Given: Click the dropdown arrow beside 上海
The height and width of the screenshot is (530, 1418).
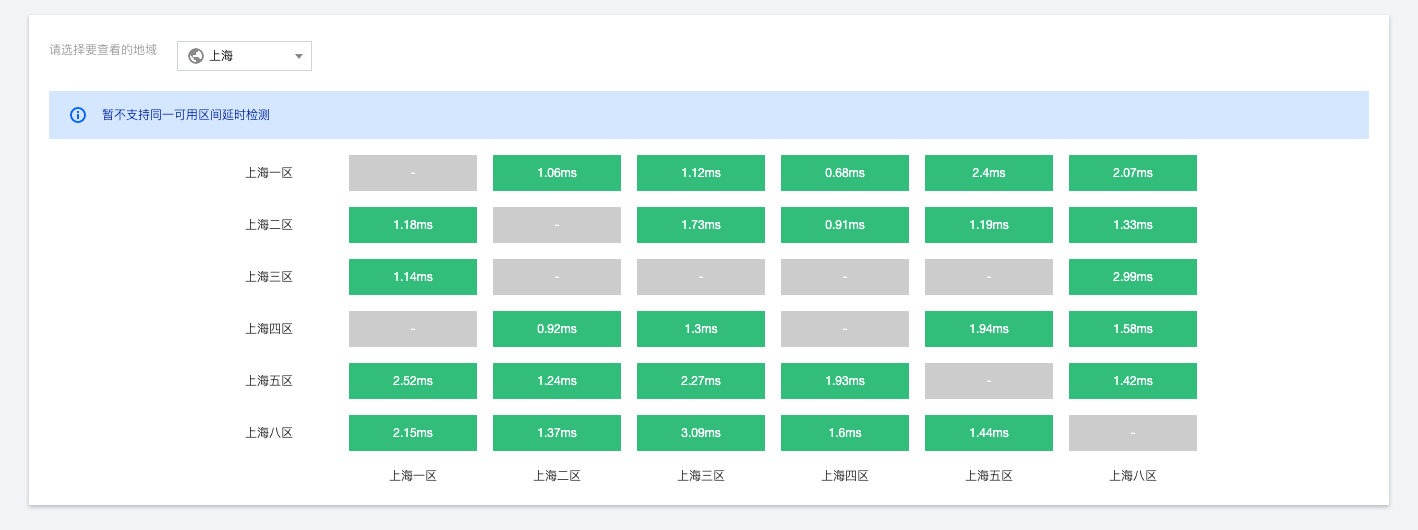Looking at the screenshot, I should 298,57.
